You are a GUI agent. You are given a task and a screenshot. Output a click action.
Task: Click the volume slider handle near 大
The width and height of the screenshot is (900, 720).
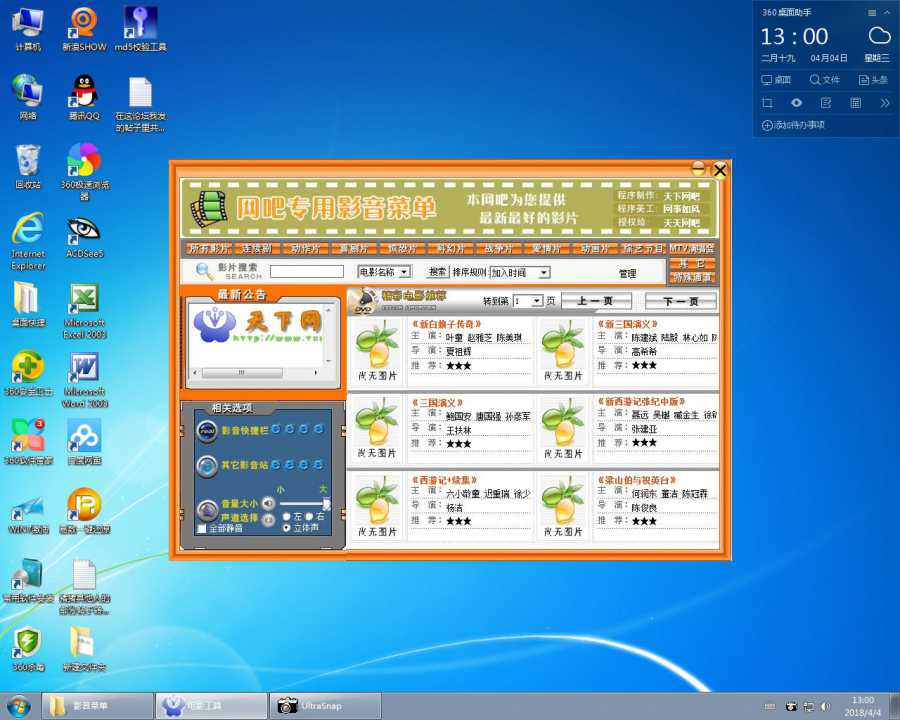[x=325, y=504]
